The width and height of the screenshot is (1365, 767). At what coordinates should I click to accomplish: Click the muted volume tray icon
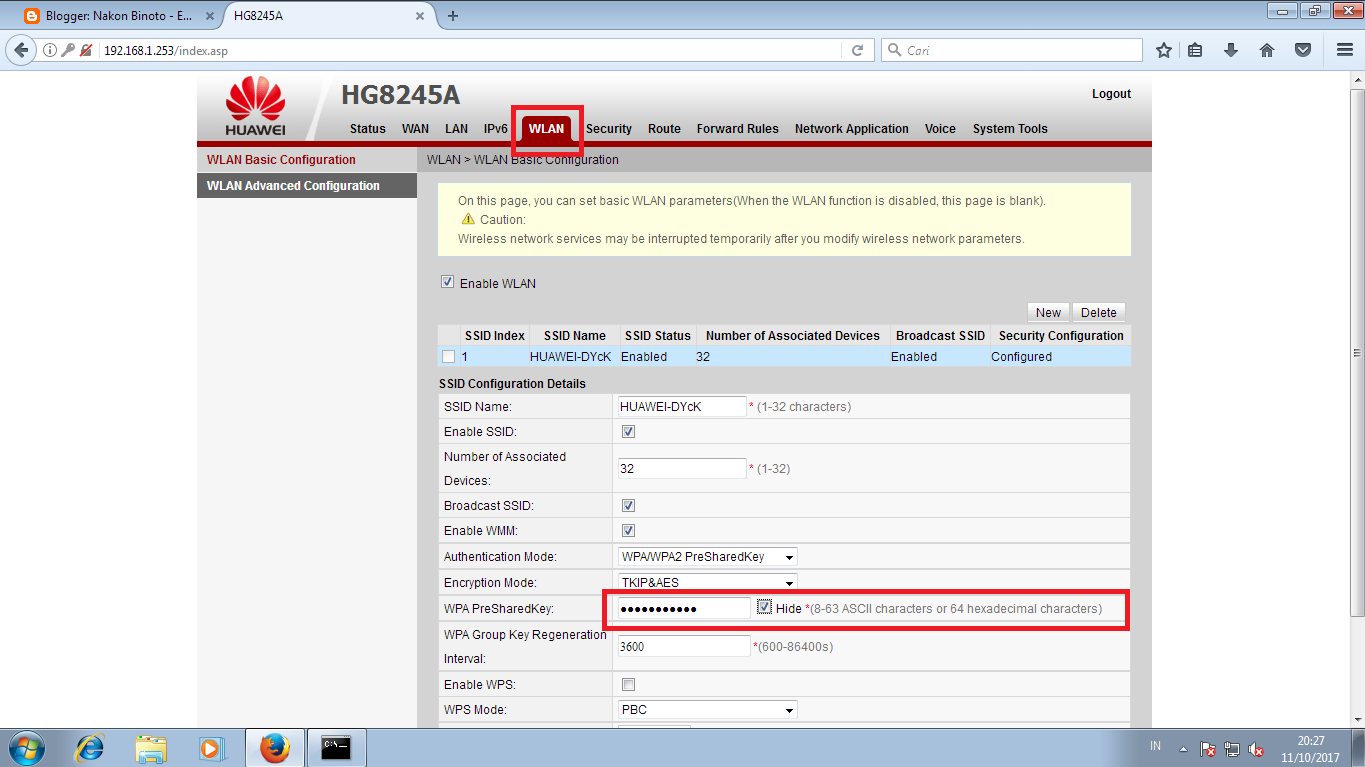[x=1257, y=749]
